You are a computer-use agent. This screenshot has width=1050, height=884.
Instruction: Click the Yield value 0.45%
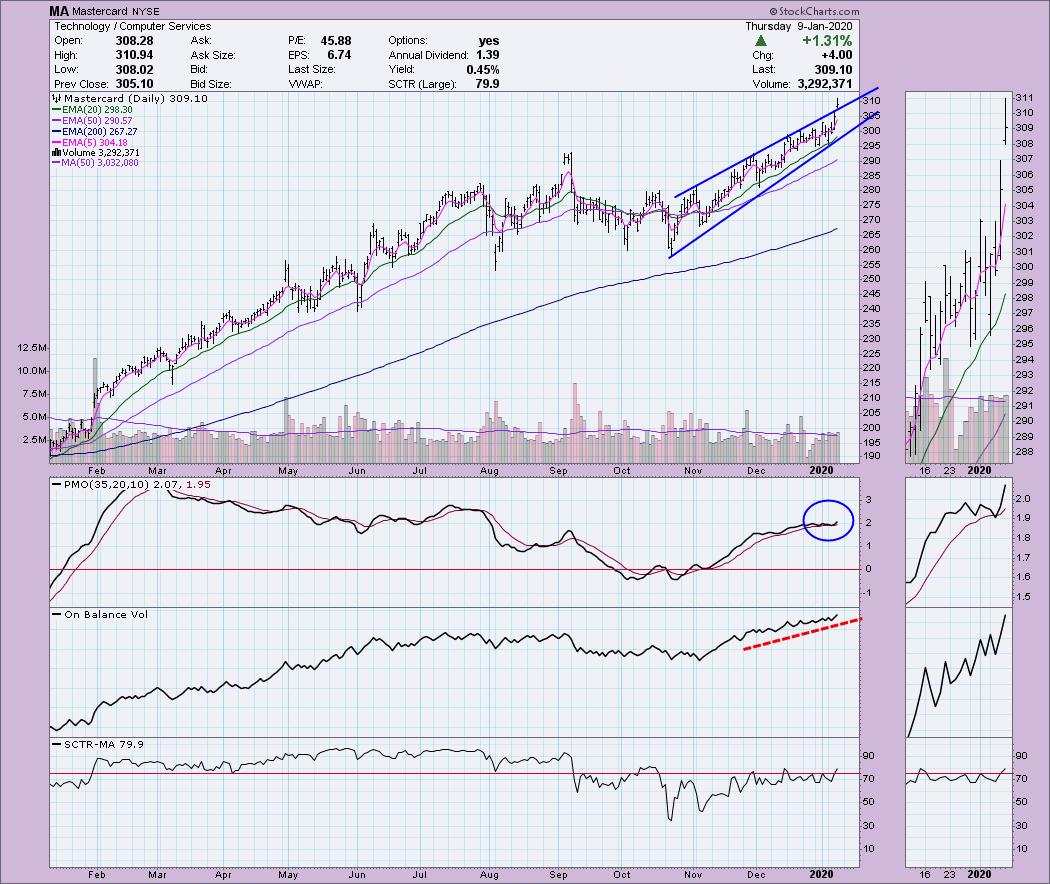tap(483, 70)
